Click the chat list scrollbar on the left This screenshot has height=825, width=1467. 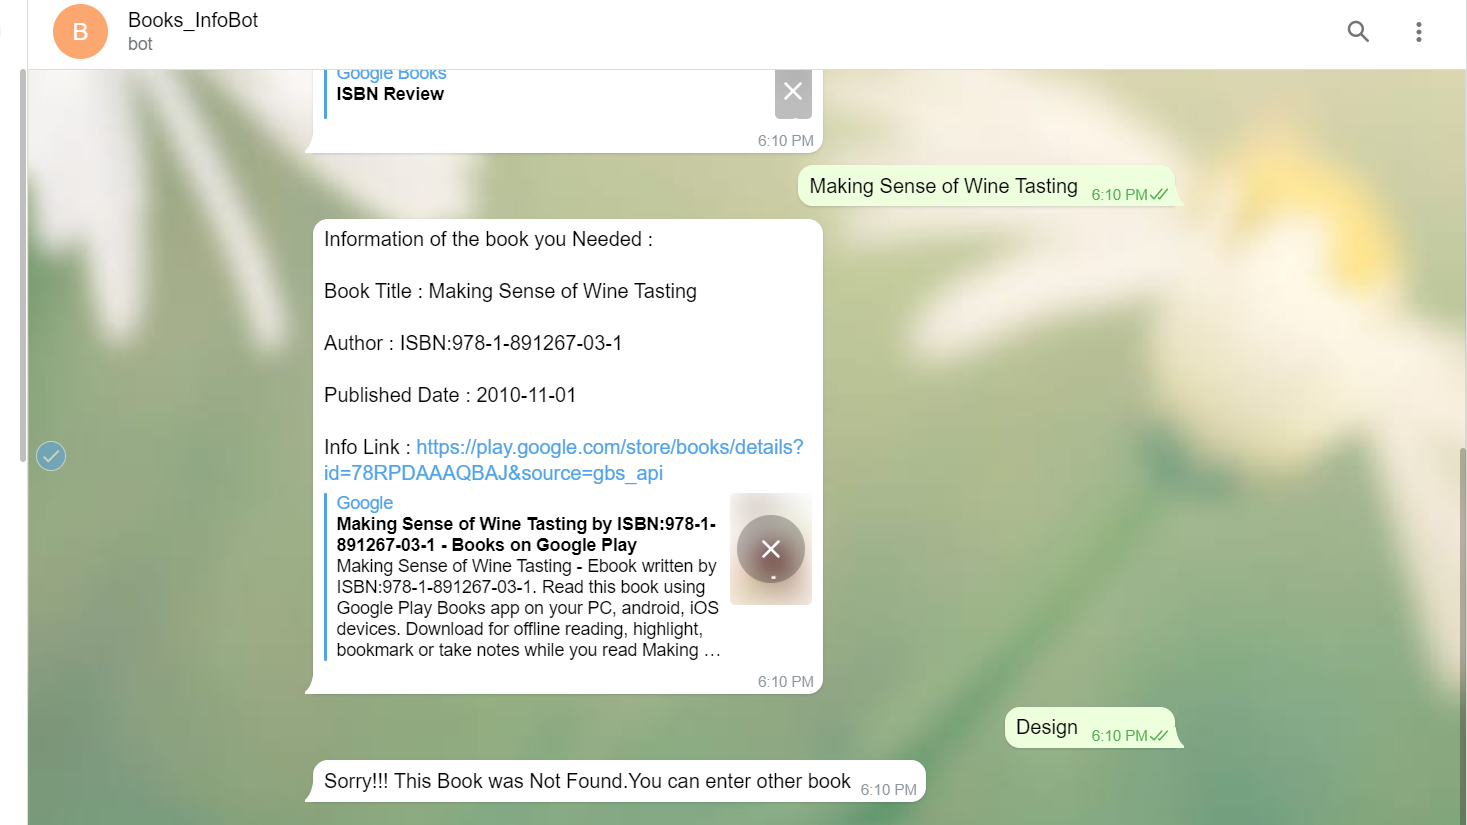[x=23, y=265]
